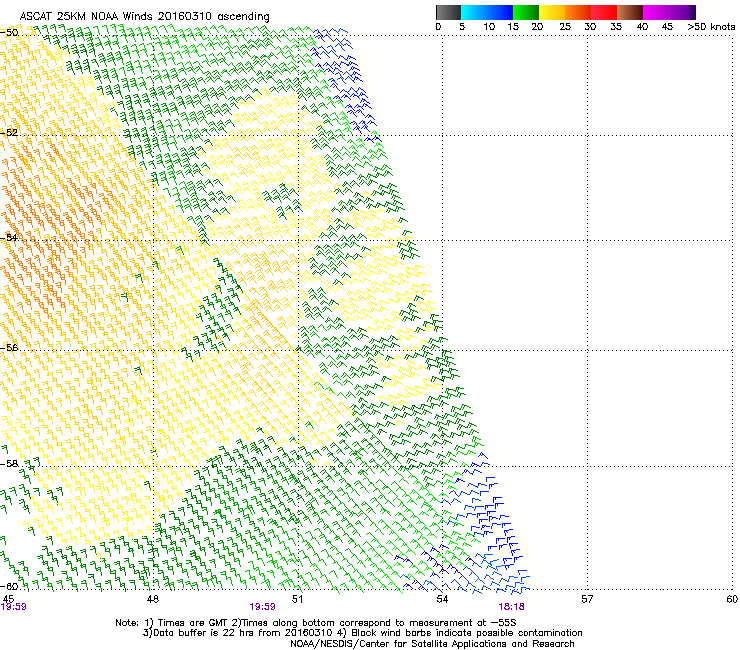Click the note 'Data buffer is 22 hrs from 20160310'

coord(242,633)
